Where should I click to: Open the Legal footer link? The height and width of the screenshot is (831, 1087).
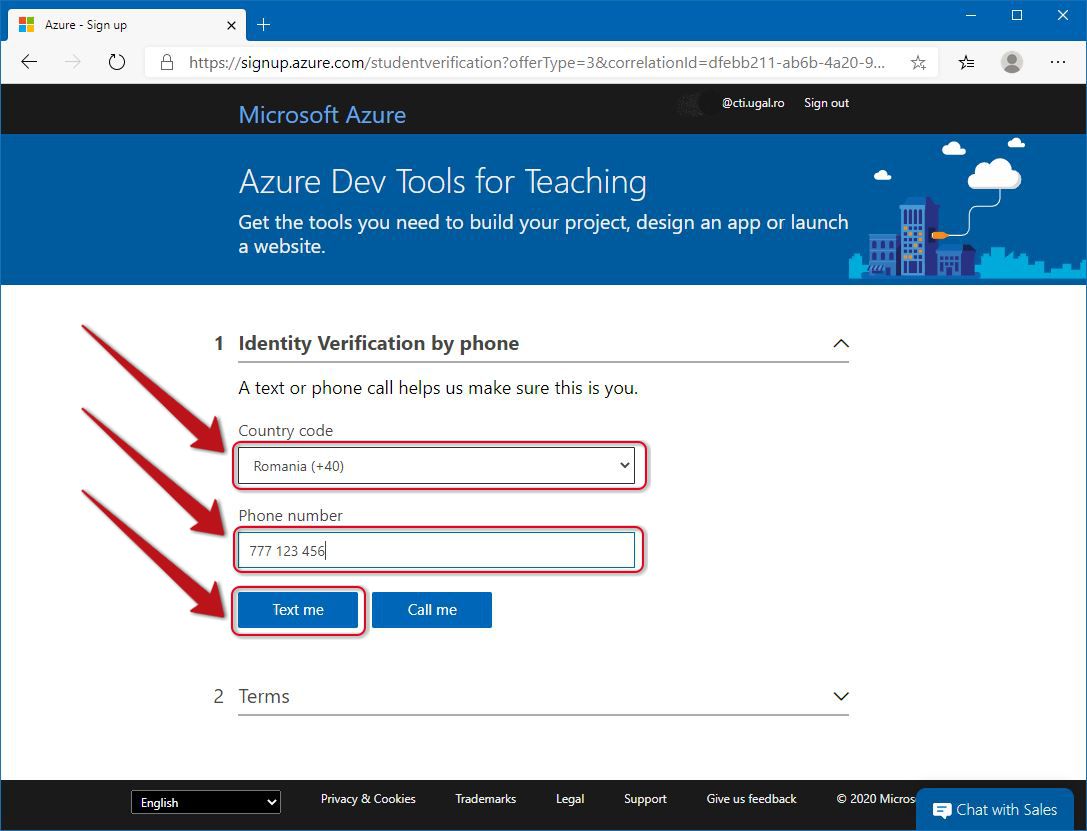pyautogui.click(x=570, y=799)
